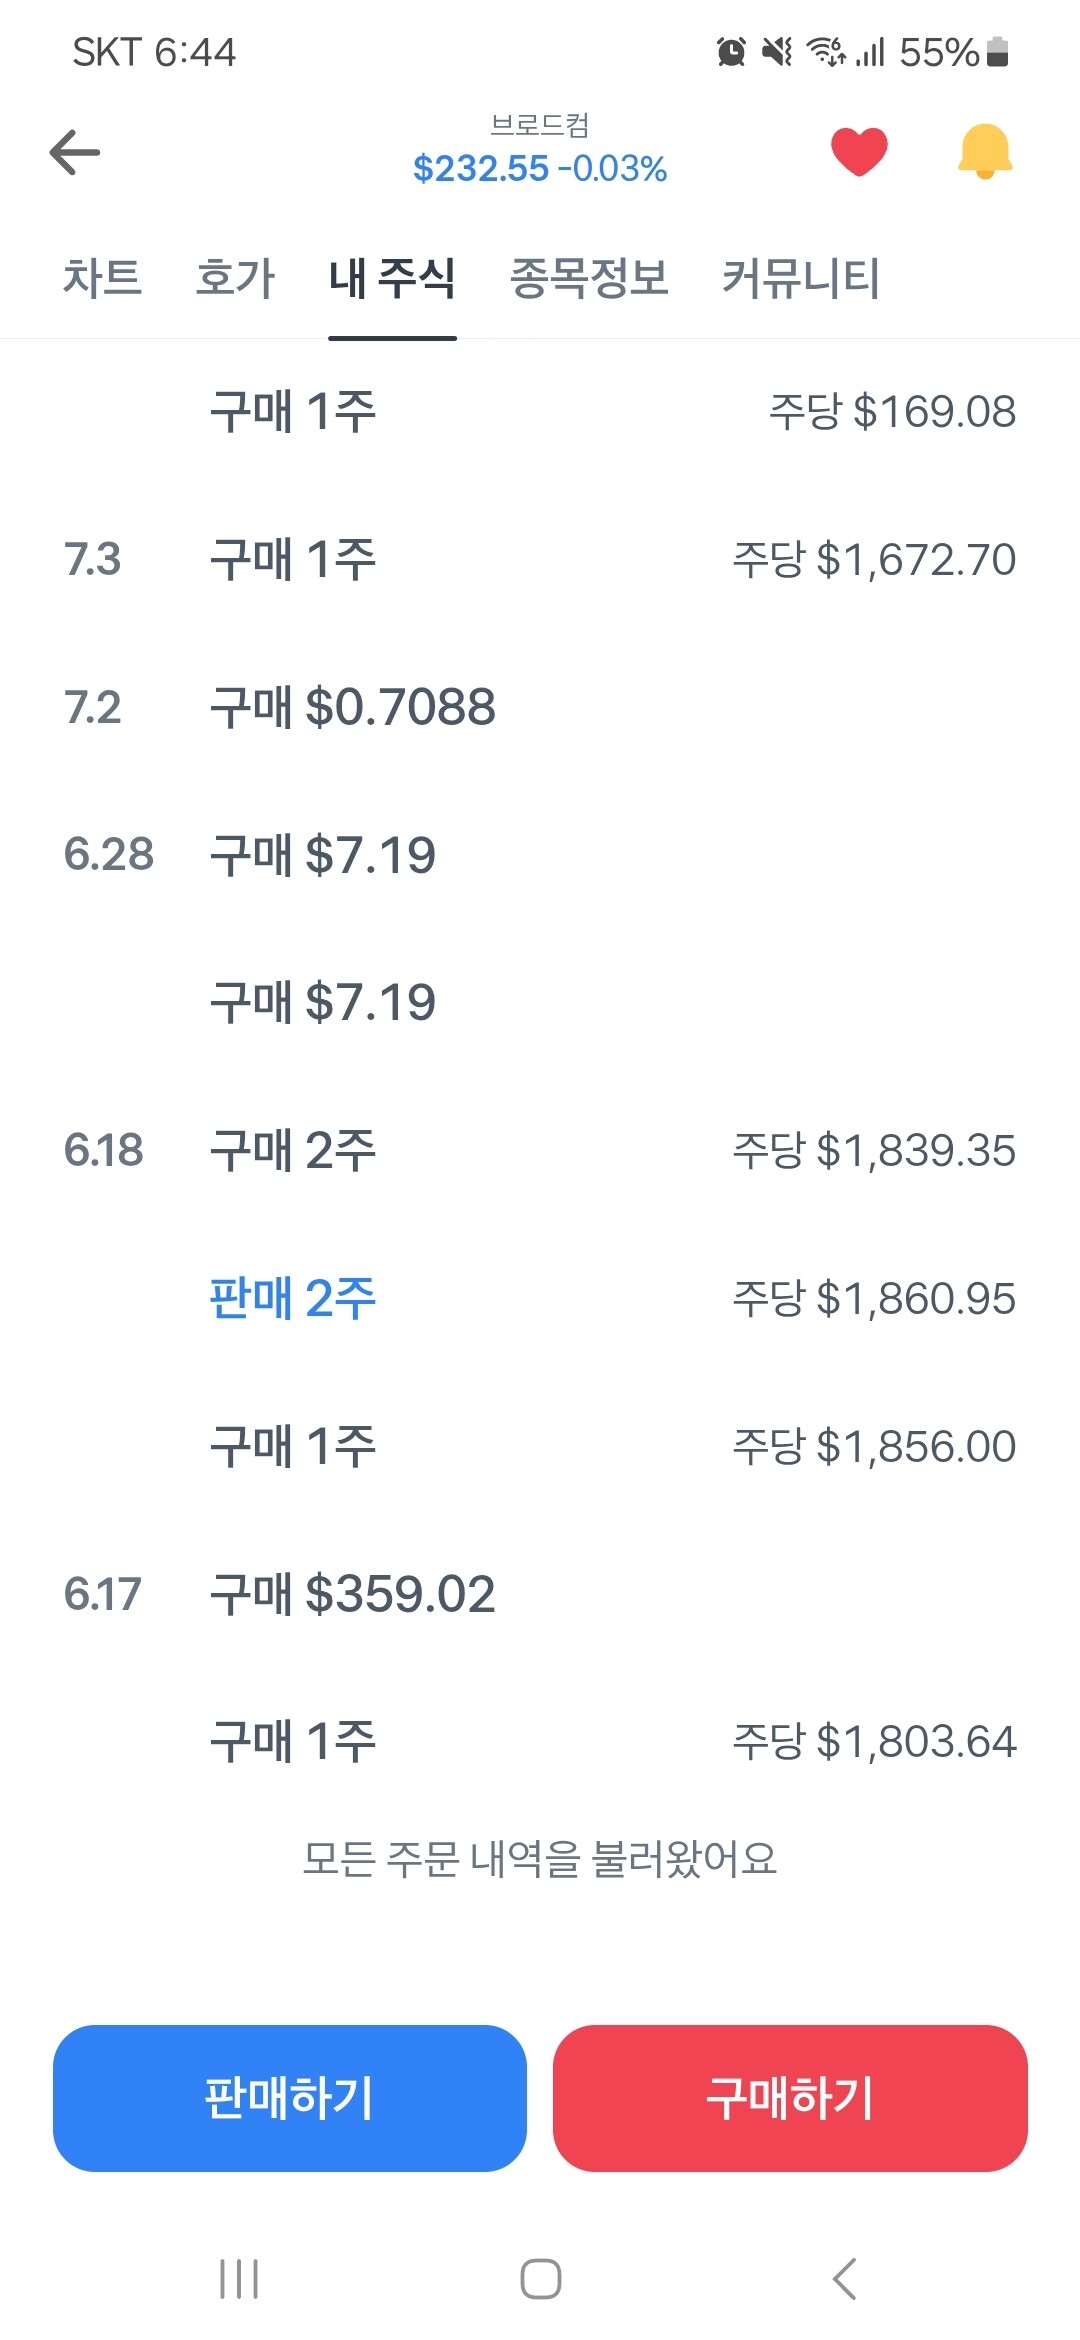Screen dimensions: 1080x2340
Task: Tap the 브로드컴 price header $232.55
Action: [x=540, y=167]
